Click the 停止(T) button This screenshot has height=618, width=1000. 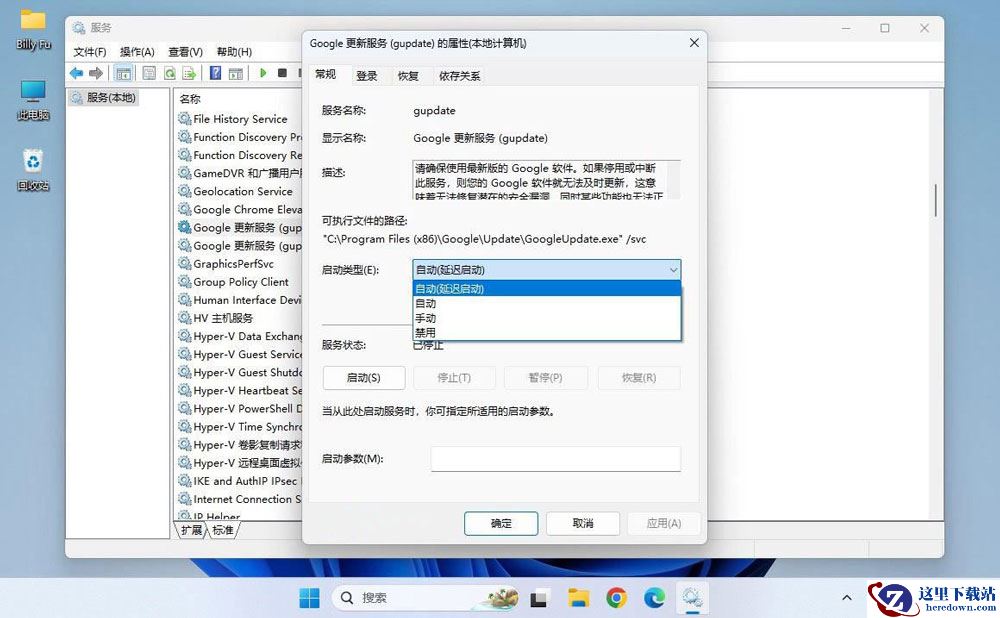click(454, 378)
